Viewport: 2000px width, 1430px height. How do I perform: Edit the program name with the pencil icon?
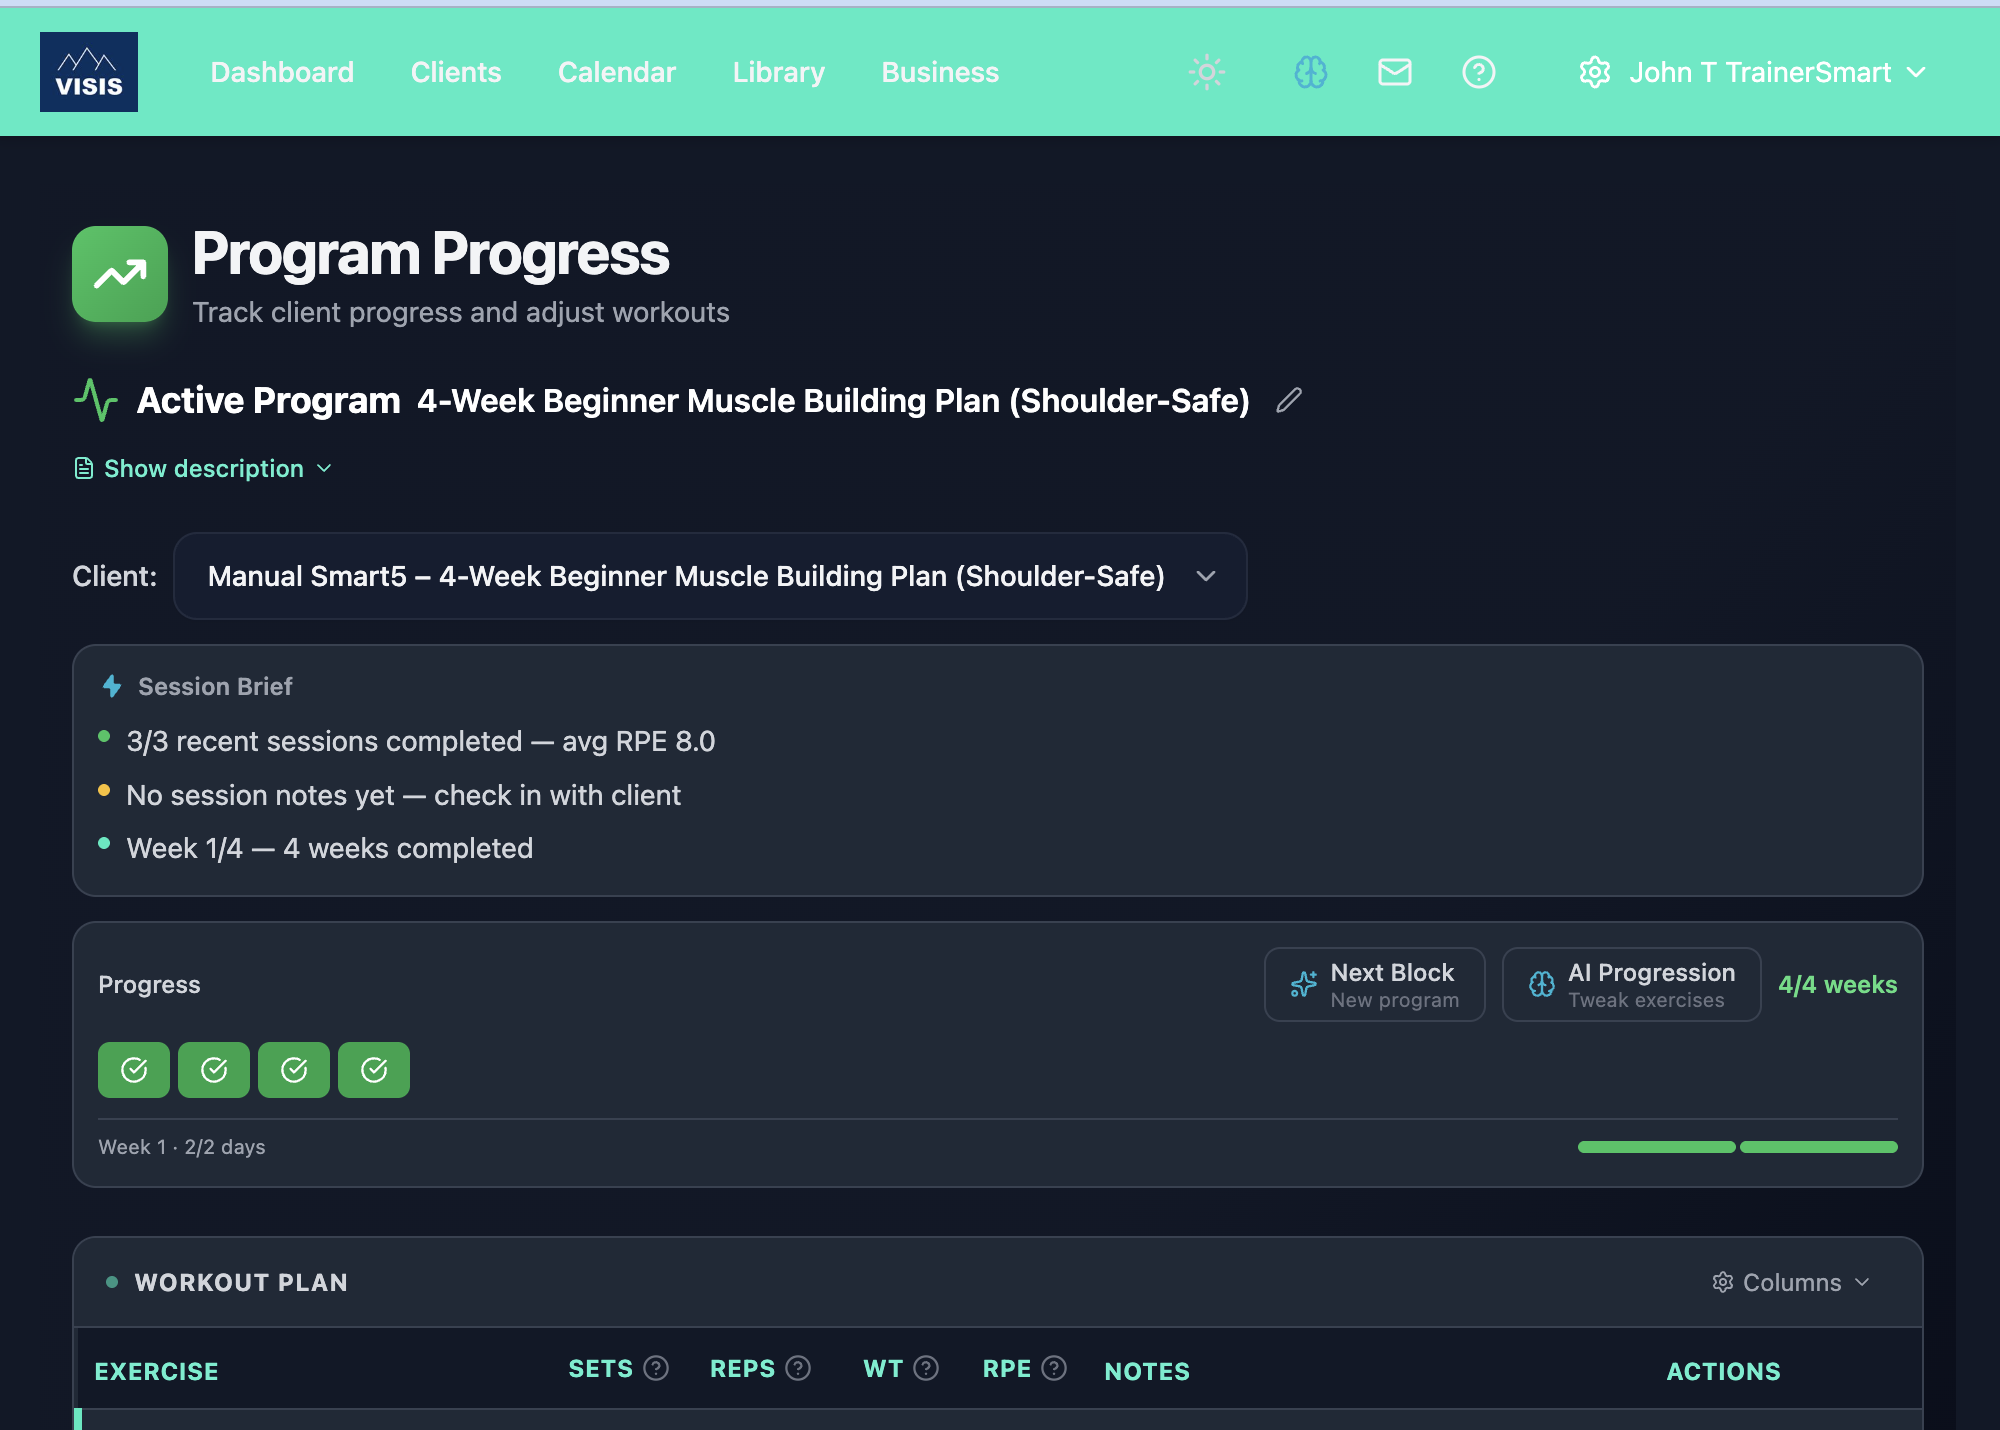(1289, 401)
